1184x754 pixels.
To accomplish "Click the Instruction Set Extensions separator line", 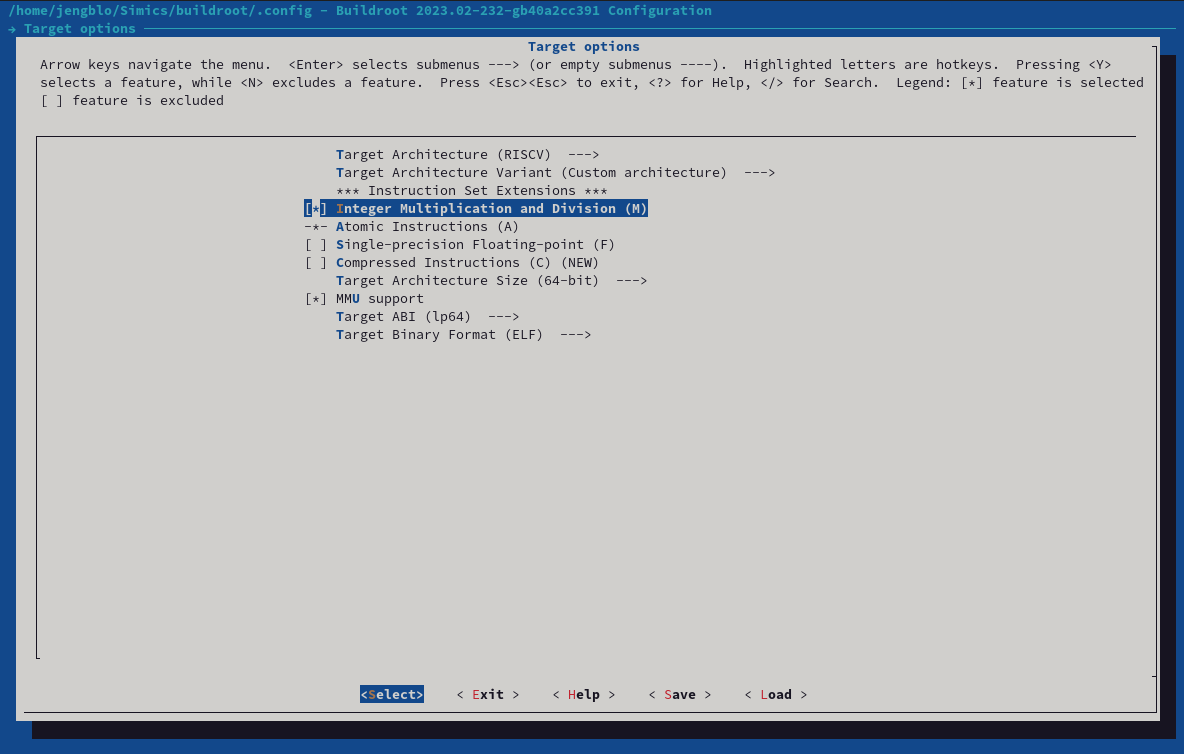I will coord(471,191).
